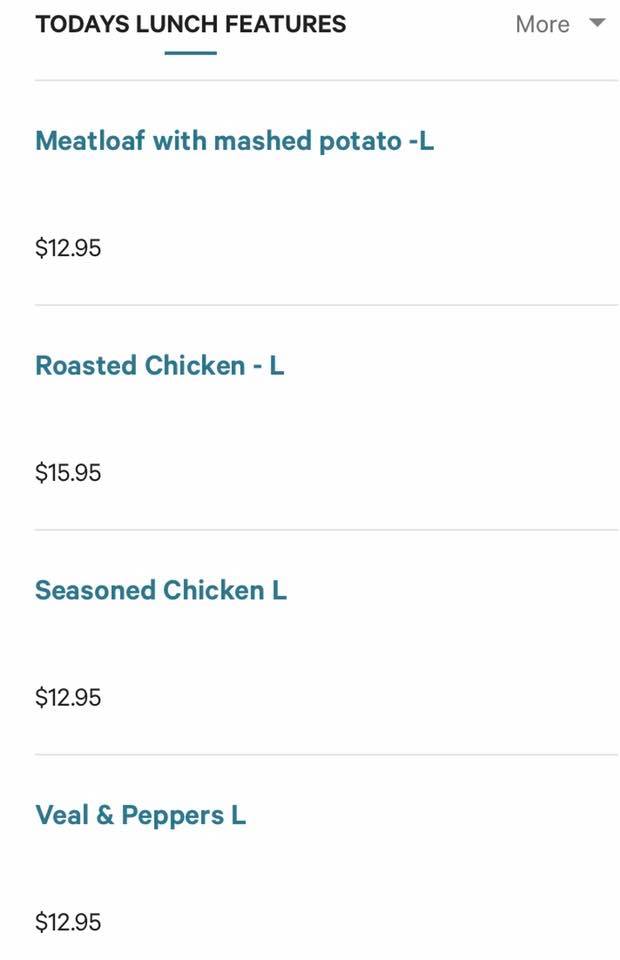This screenshot has width=620, height=960.
Task: Expand the More dropdown arrow
Action: click(597, 23)
